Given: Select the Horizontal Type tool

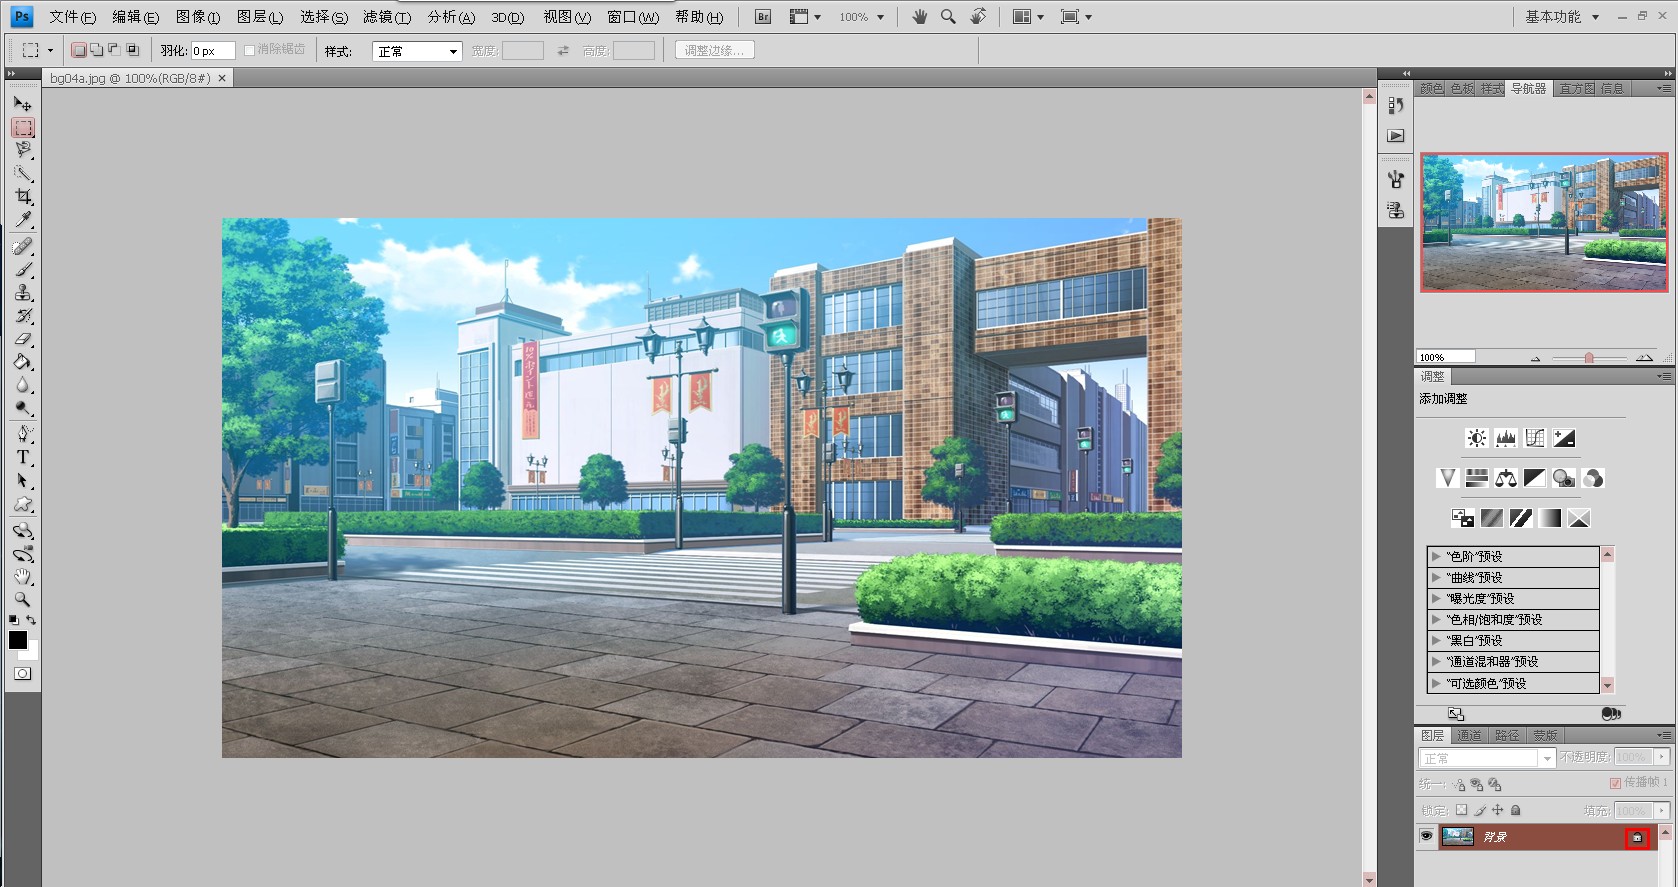Looking at the screenshot, I should 22,457.
